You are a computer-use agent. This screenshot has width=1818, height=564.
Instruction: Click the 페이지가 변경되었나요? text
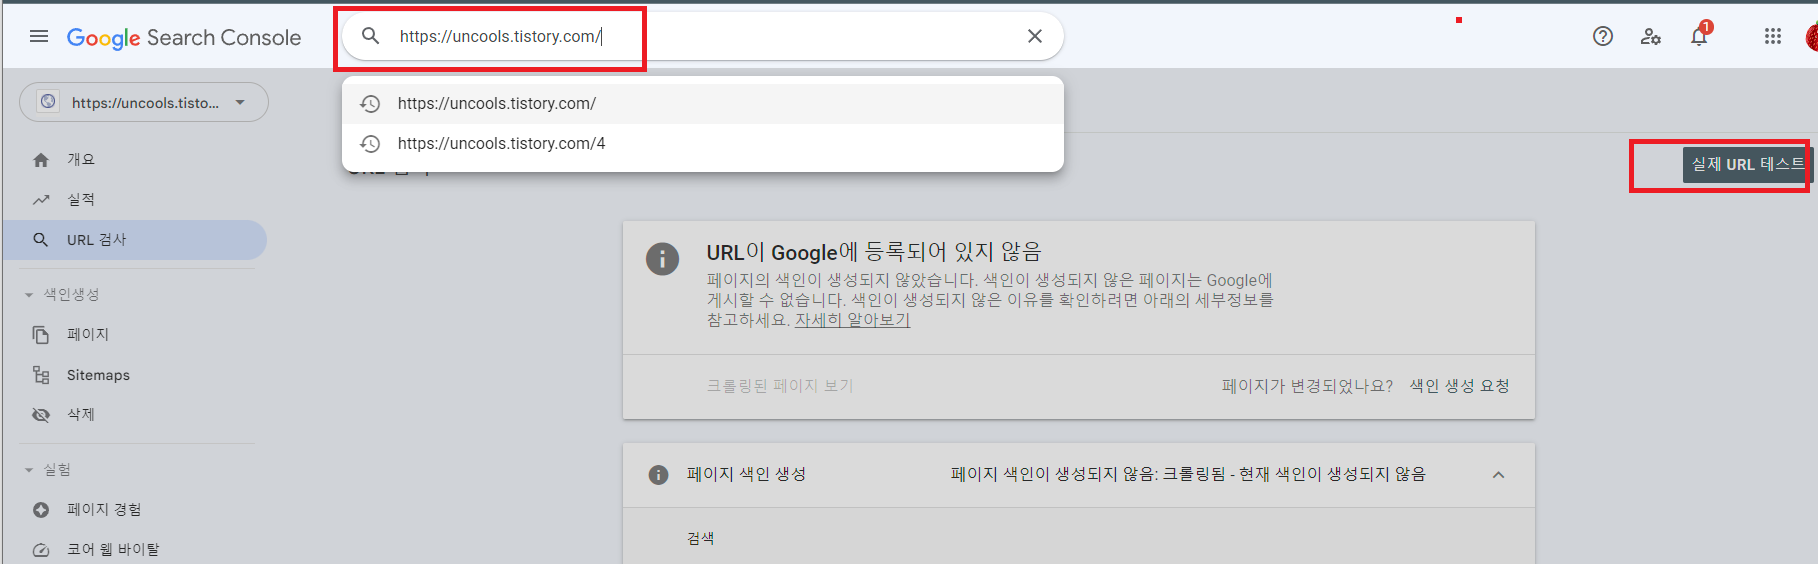click(1307, 386)
